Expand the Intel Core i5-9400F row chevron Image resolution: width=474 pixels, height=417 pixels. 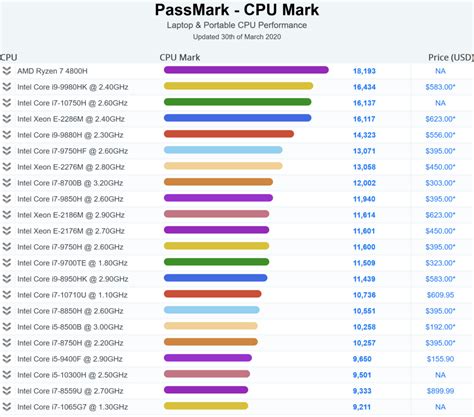(x=7, y=359)
